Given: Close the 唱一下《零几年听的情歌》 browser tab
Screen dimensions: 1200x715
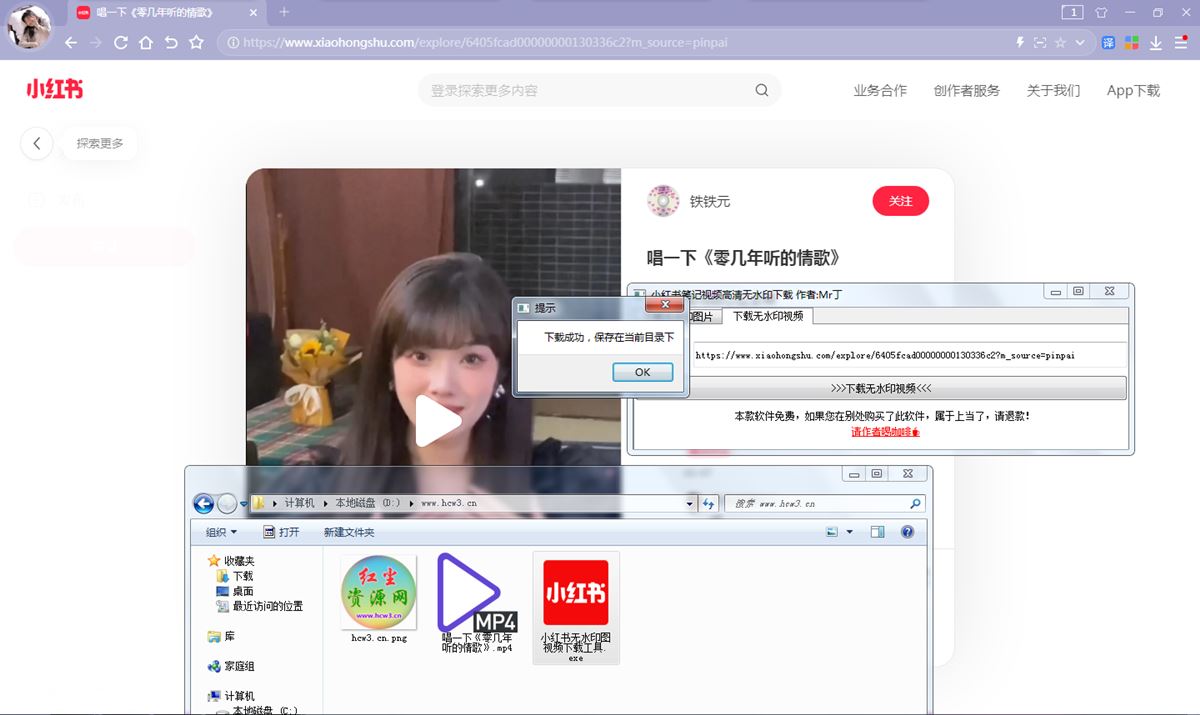Looking at the screenshot, I should pyautogui.click(x=254, y=13).
